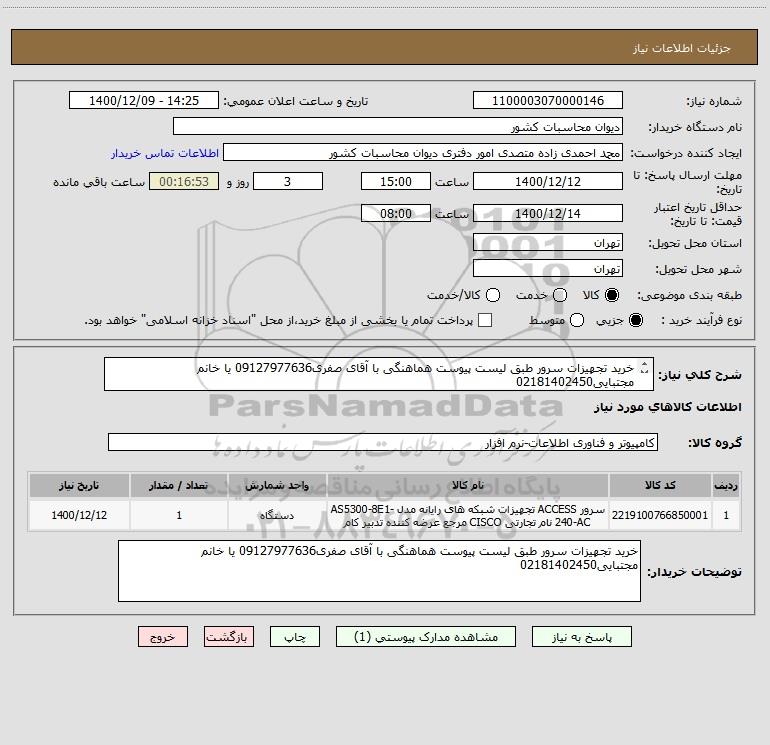This screenshot has height=745, width=770.
Task: Click the announcement date field 1400/12/09 - 14:25
Action: click(144, 100)
